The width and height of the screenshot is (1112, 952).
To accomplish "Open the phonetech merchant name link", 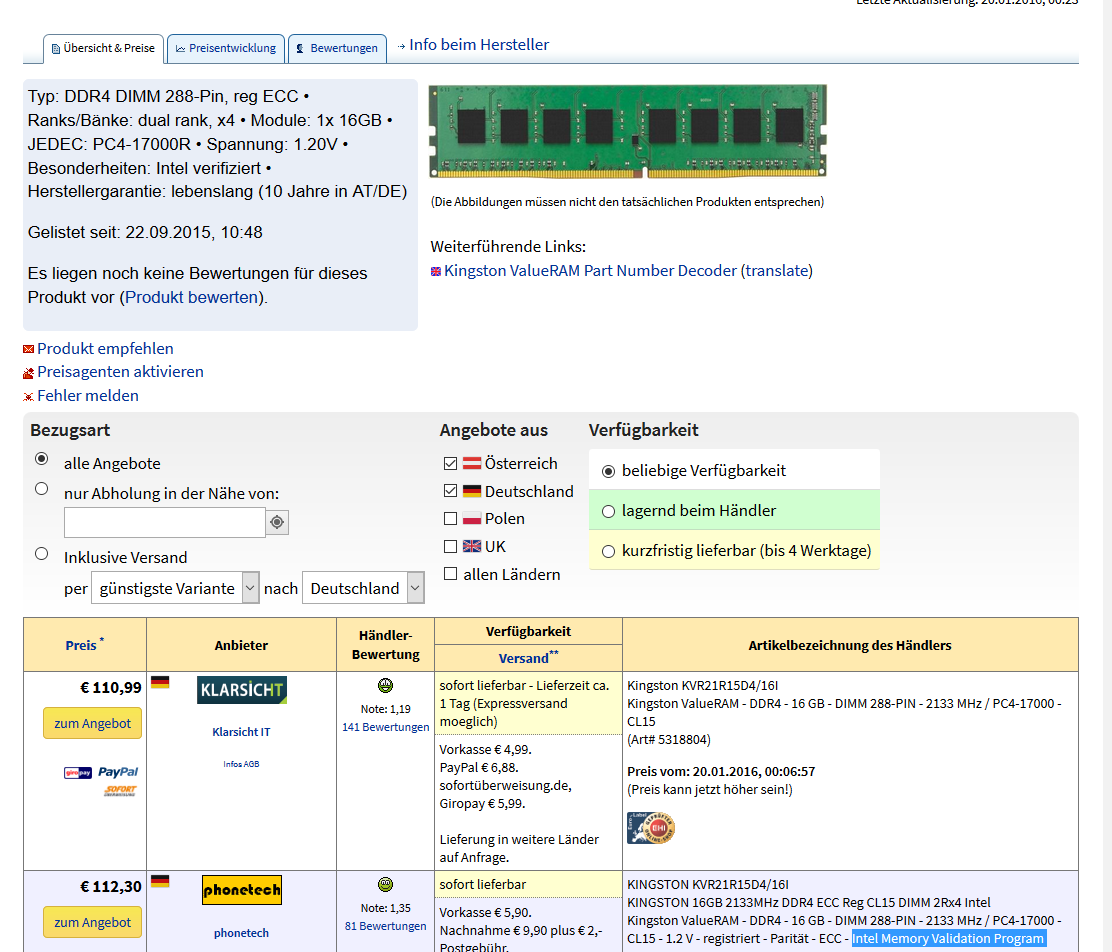I will point(241,933).
